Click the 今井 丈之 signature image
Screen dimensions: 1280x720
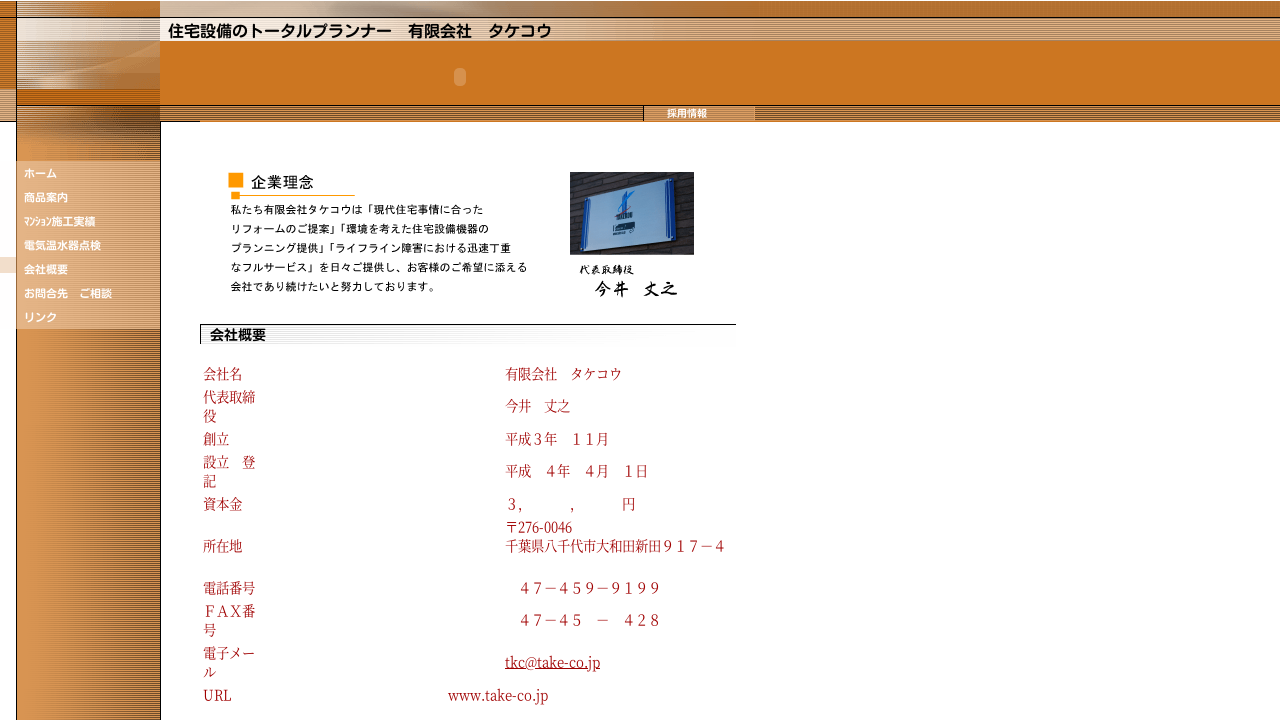tap(630, 283)
